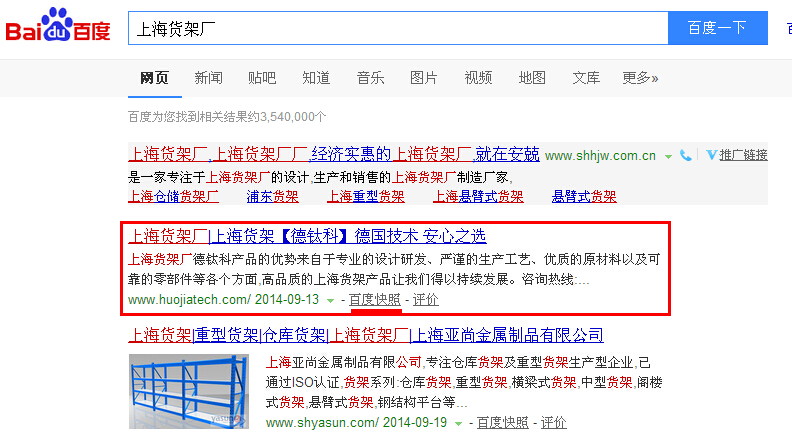Open the ad result titled 就在安兢
Viewport: 792px width, 448px height.
pos(334,154)
